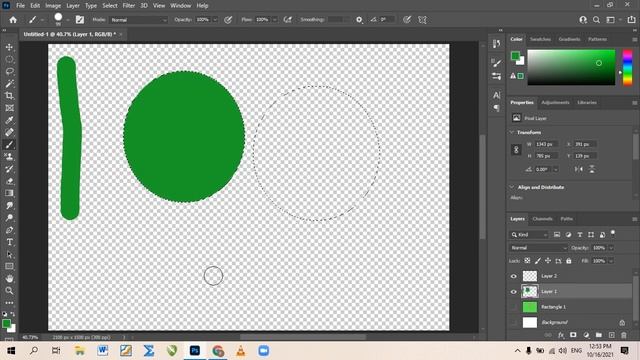
Task: Click the foreground color in the toolbar
Action: [x=6, y=324]
